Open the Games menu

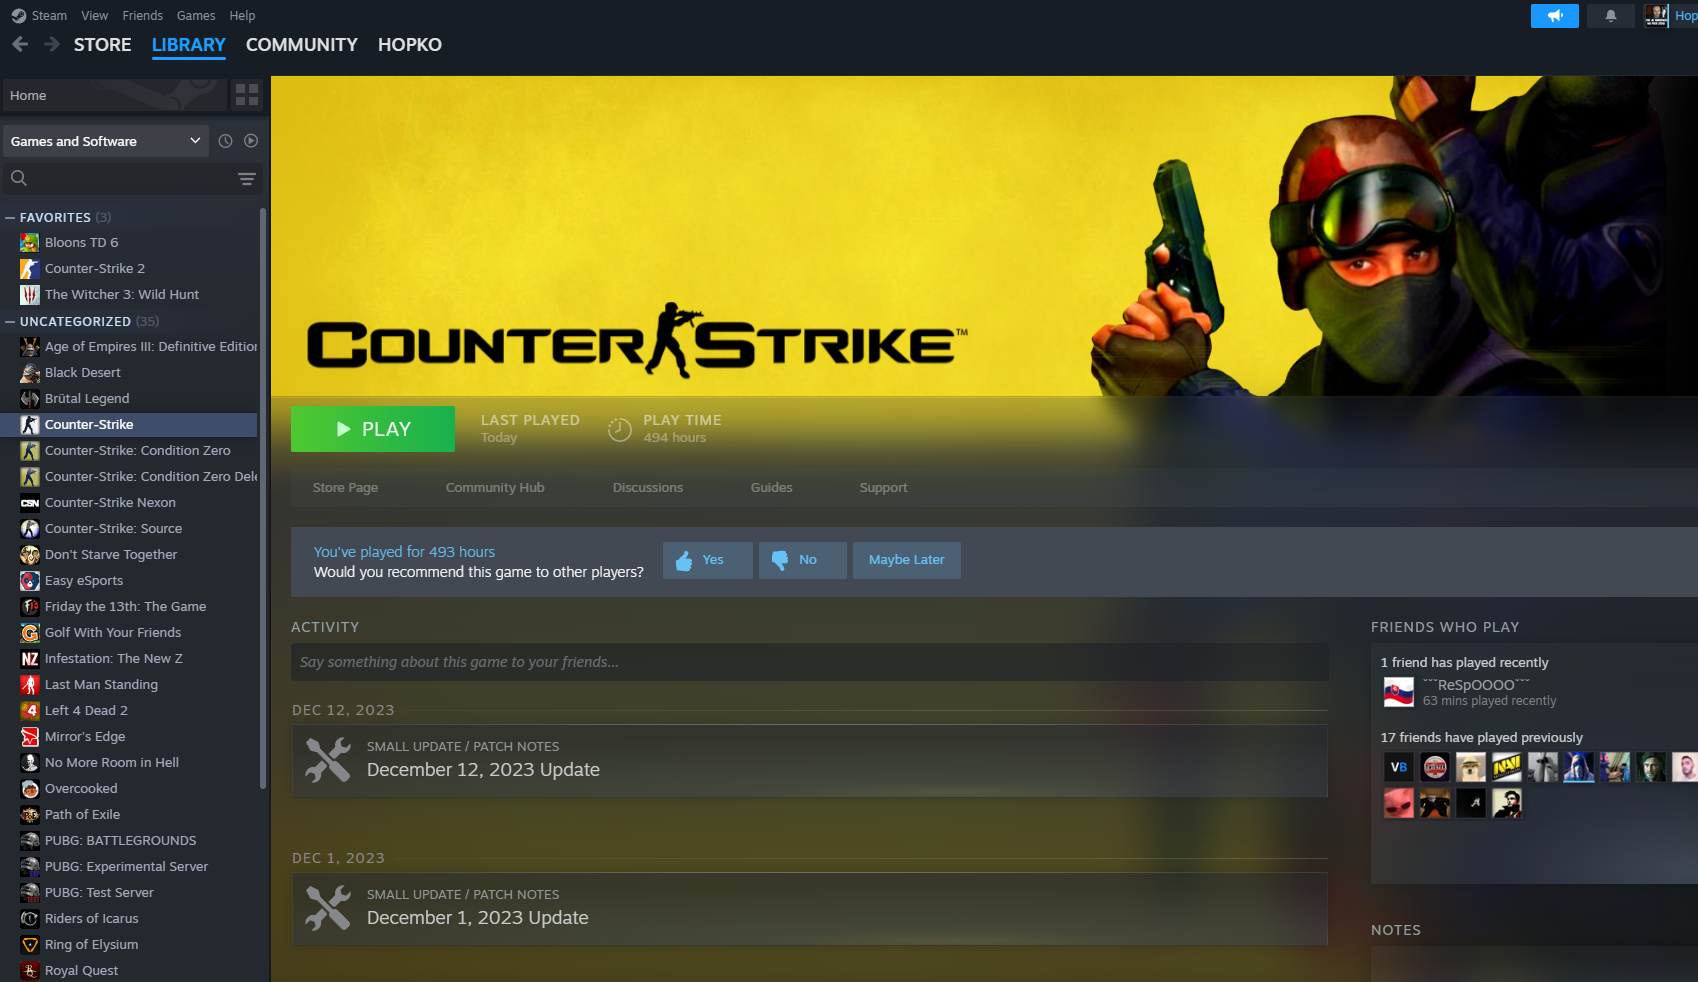click(x=196, y=16)
